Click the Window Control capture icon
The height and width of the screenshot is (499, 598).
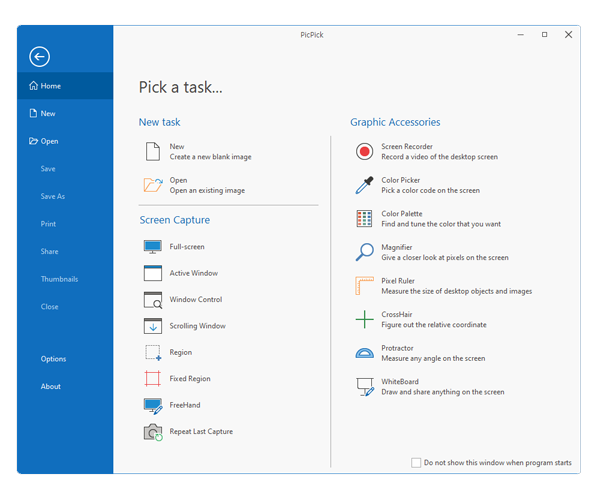153,300
